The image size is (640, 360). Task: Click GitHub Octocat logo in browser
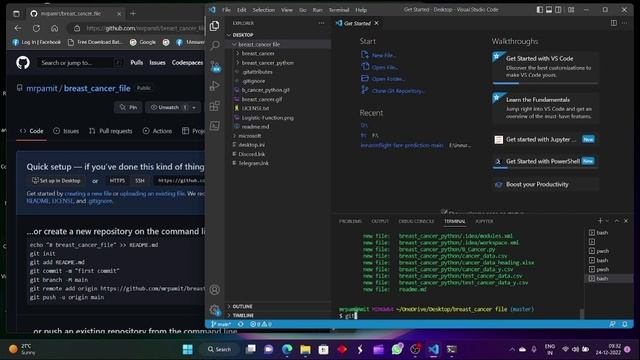23,62
